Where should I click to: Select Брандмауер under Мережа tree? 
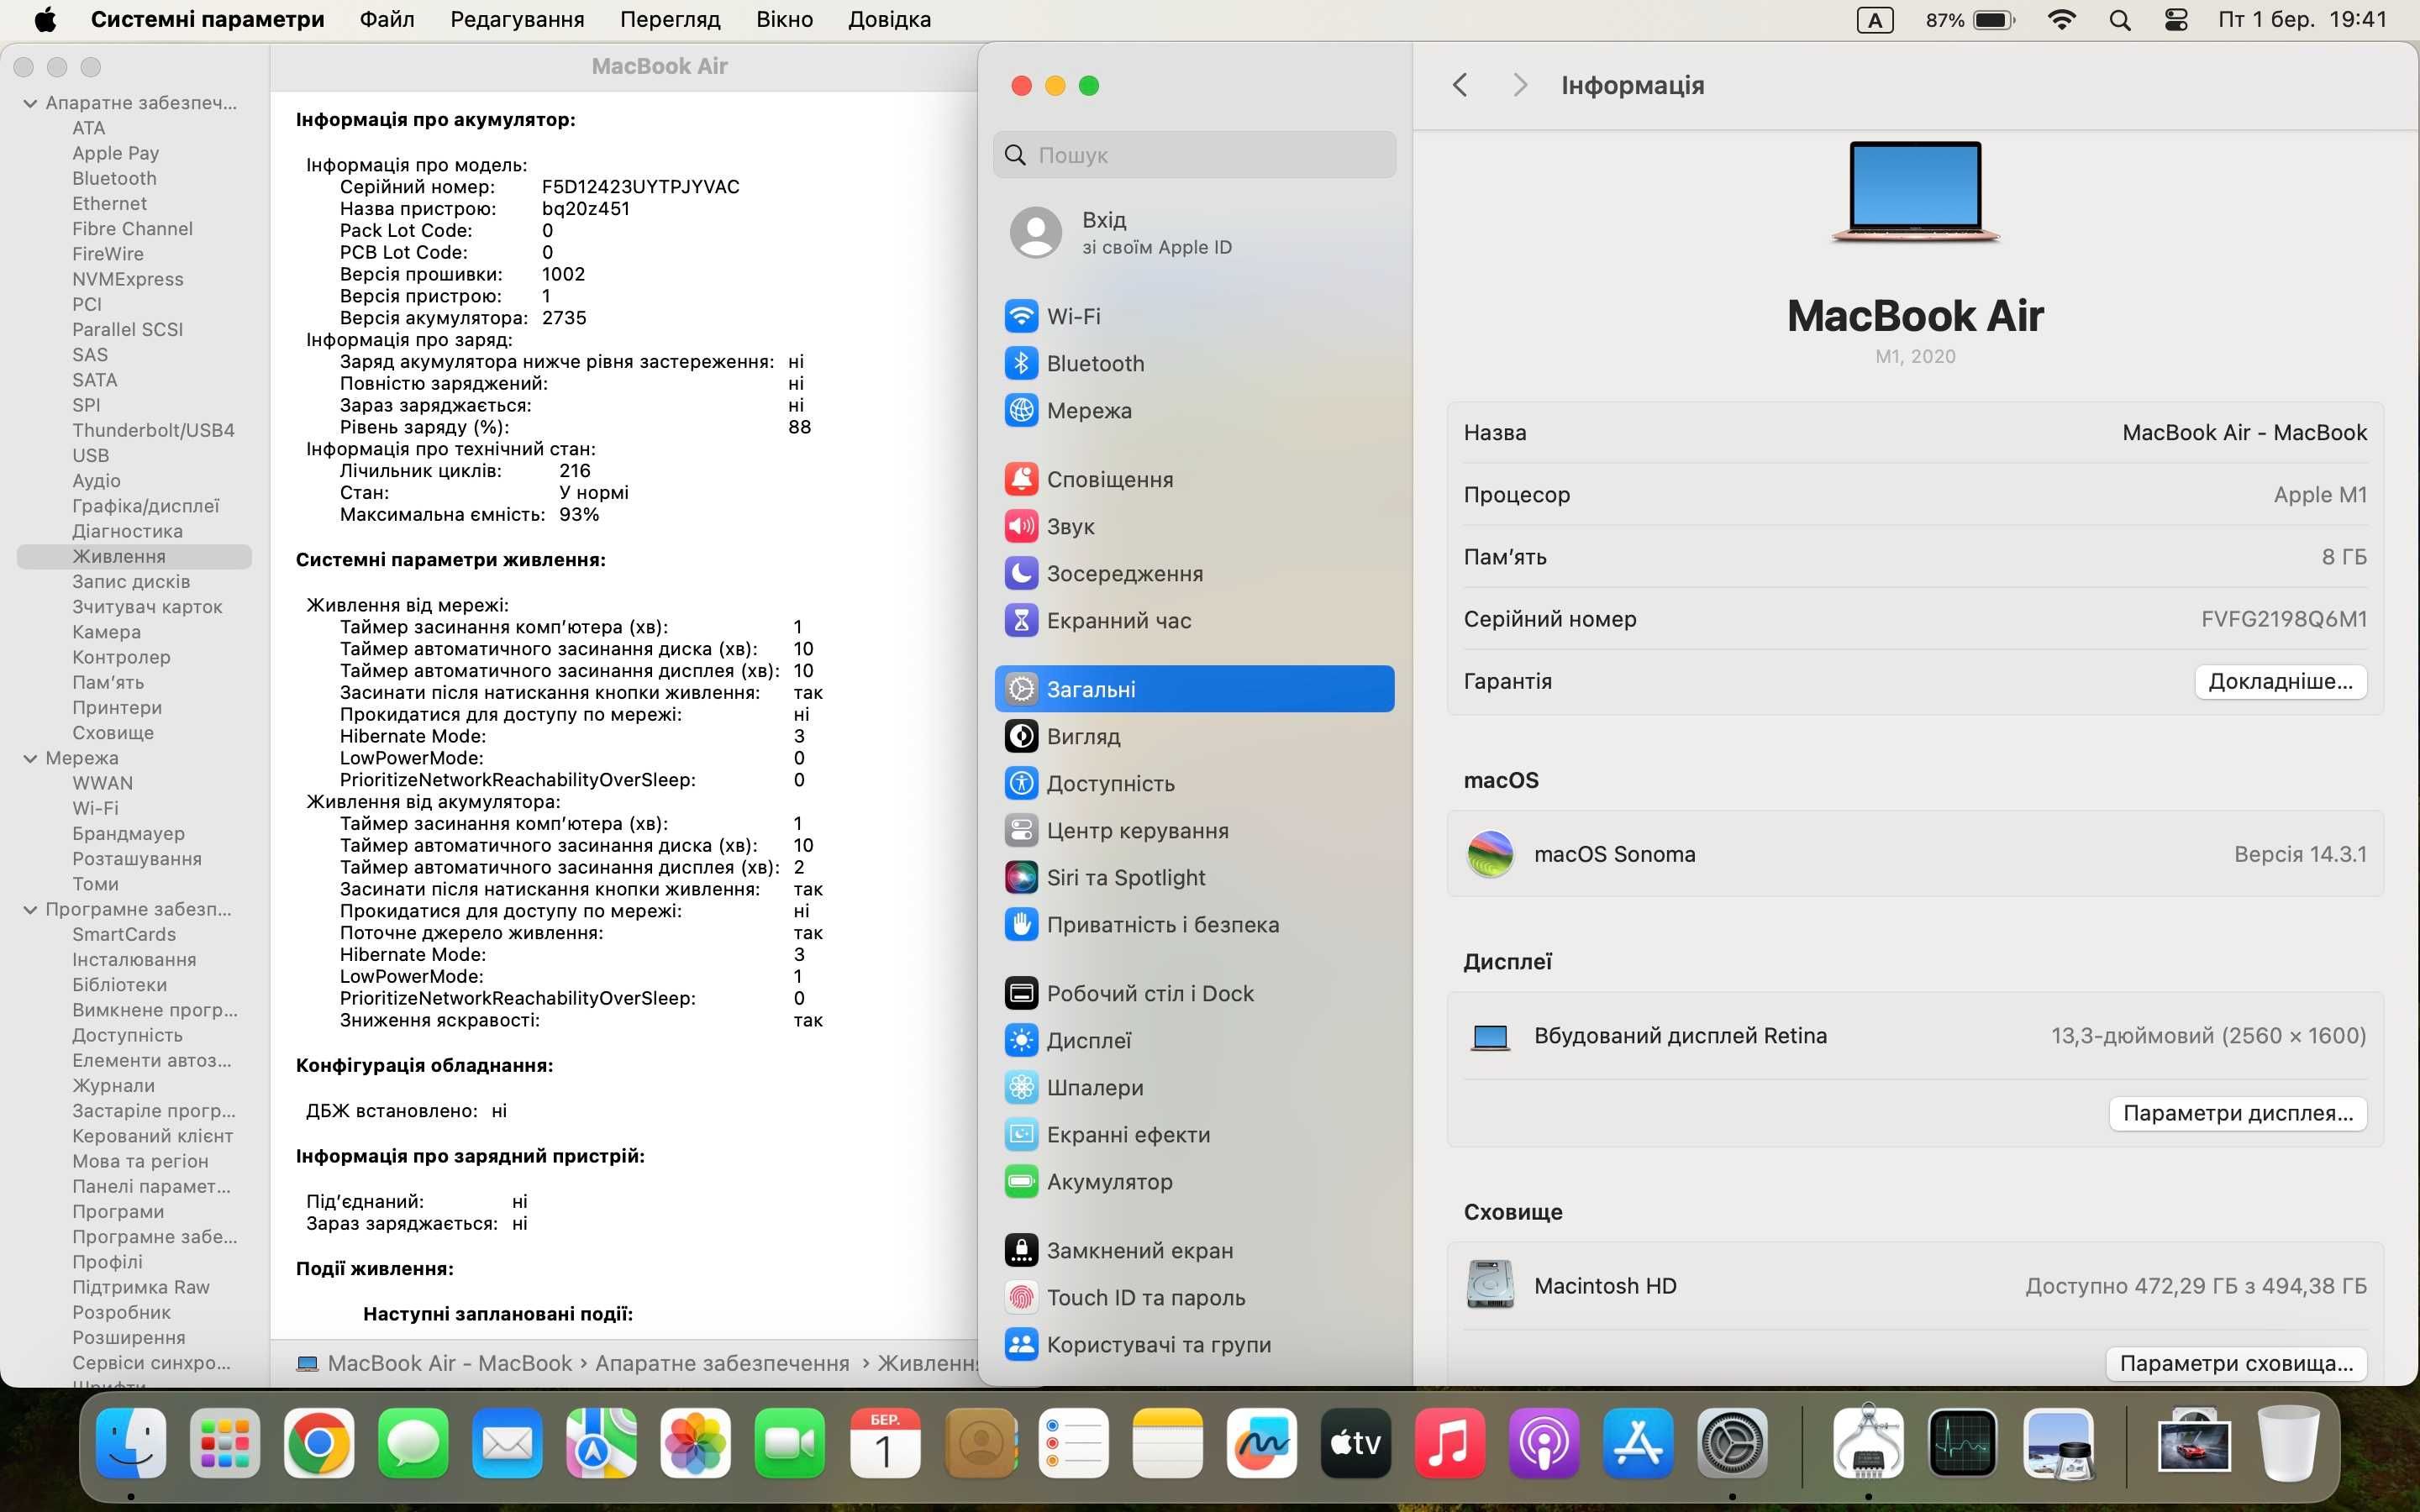pos(128,833)
